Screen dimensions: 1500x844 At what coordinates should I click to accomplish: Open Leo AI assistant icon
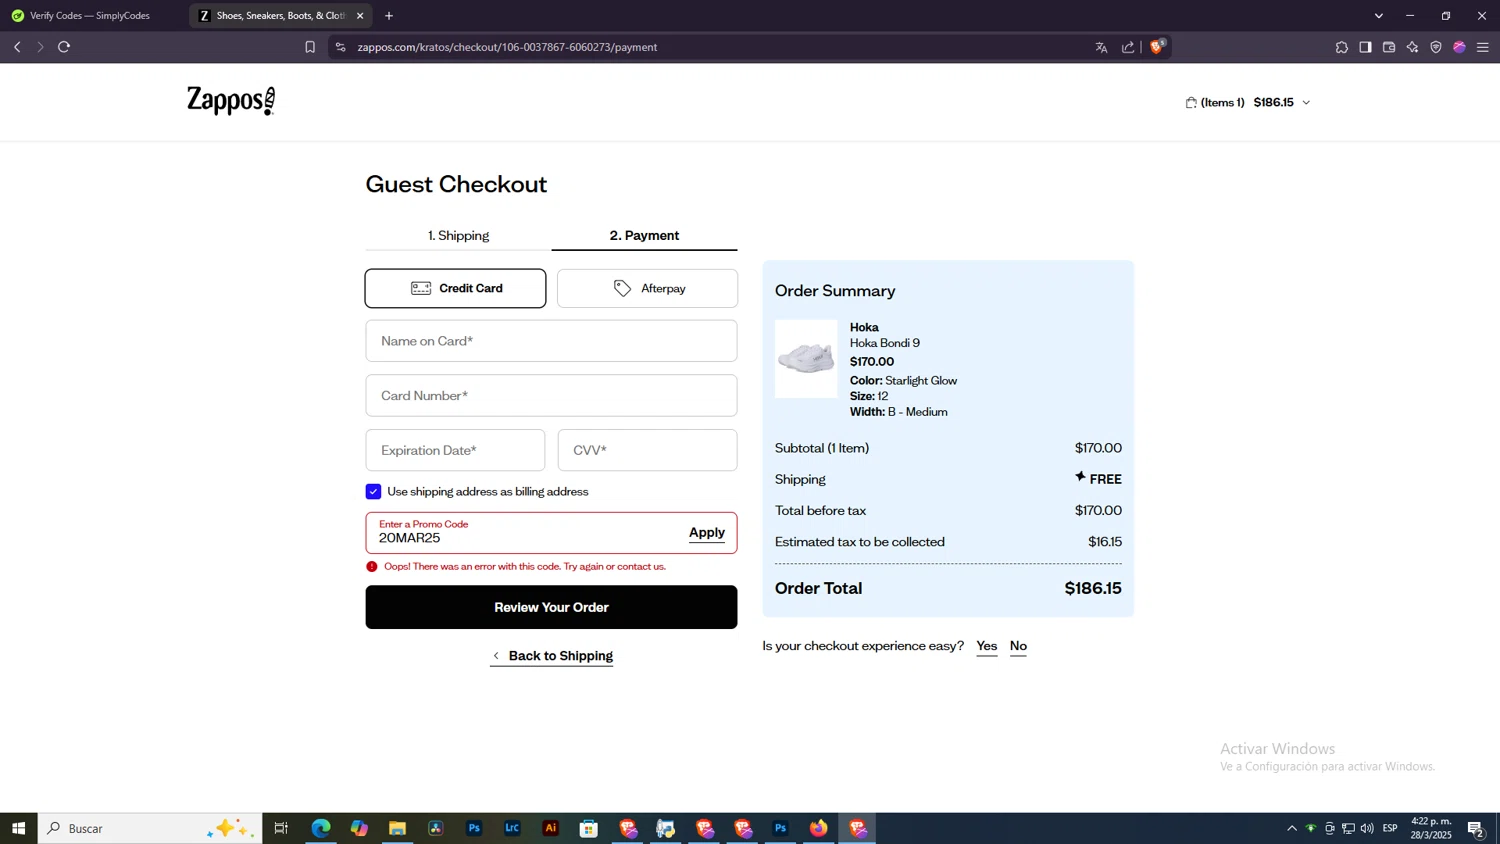(x=1413, y=47)
